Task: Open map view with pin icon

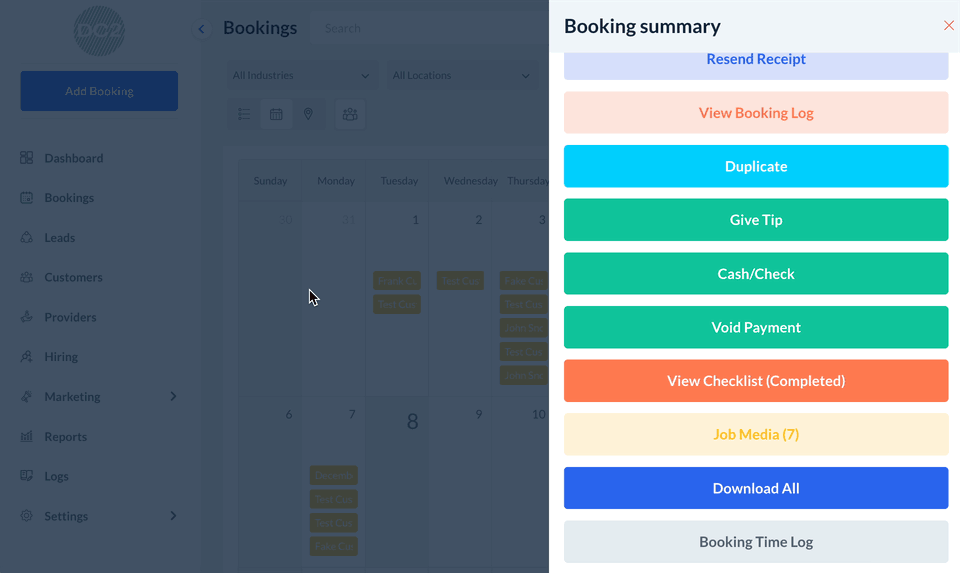Action: coord(308,115)
